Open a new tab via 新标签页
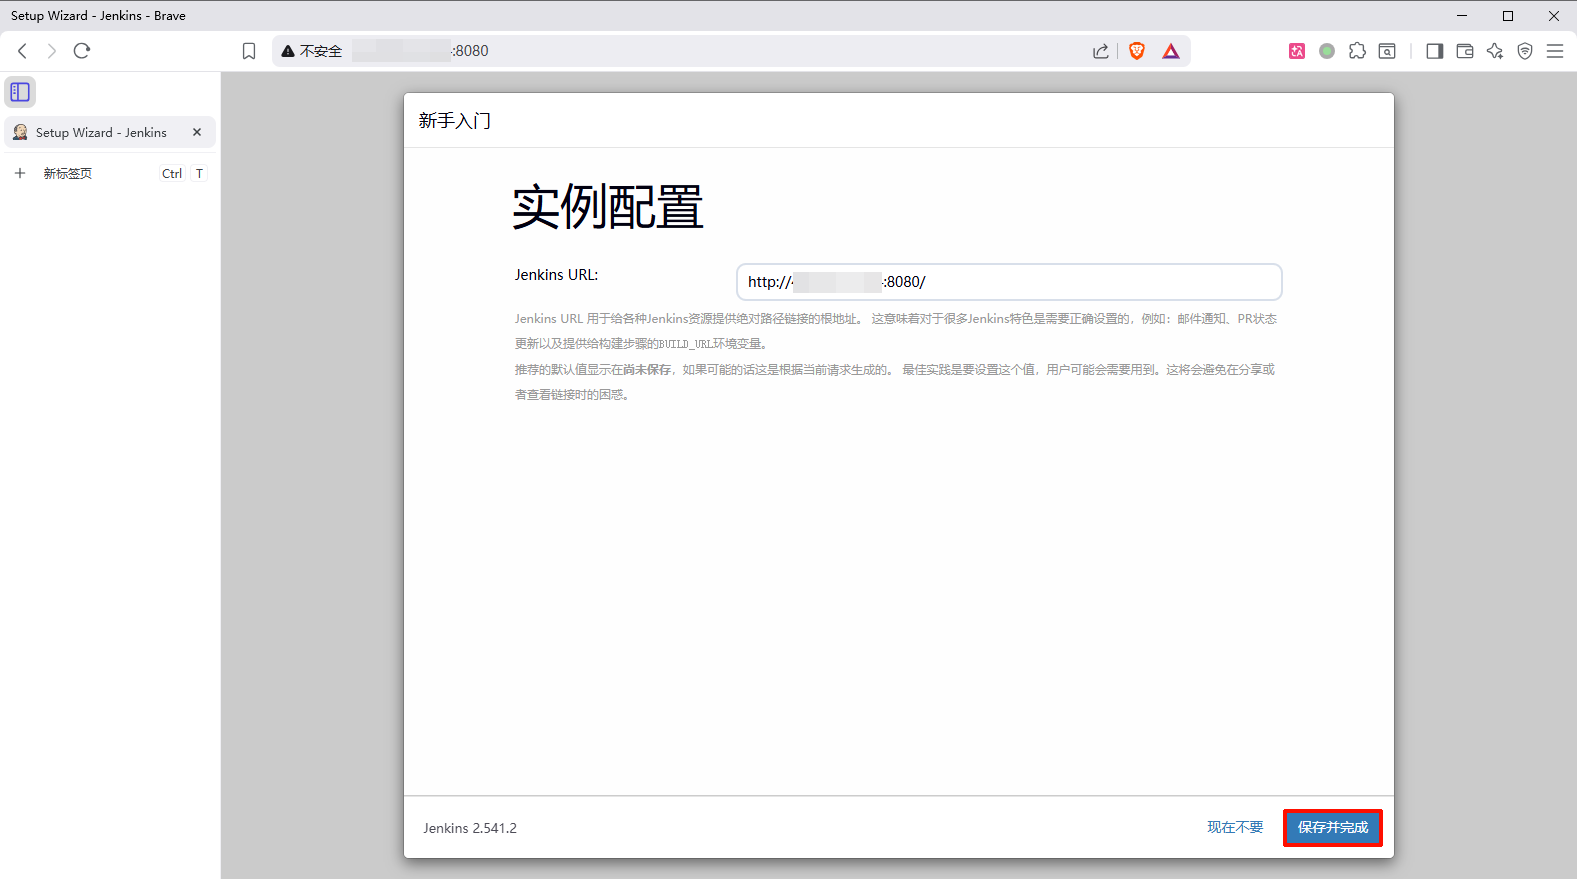The width and height of the screenshot is (1577, 879). click(67, 173)
